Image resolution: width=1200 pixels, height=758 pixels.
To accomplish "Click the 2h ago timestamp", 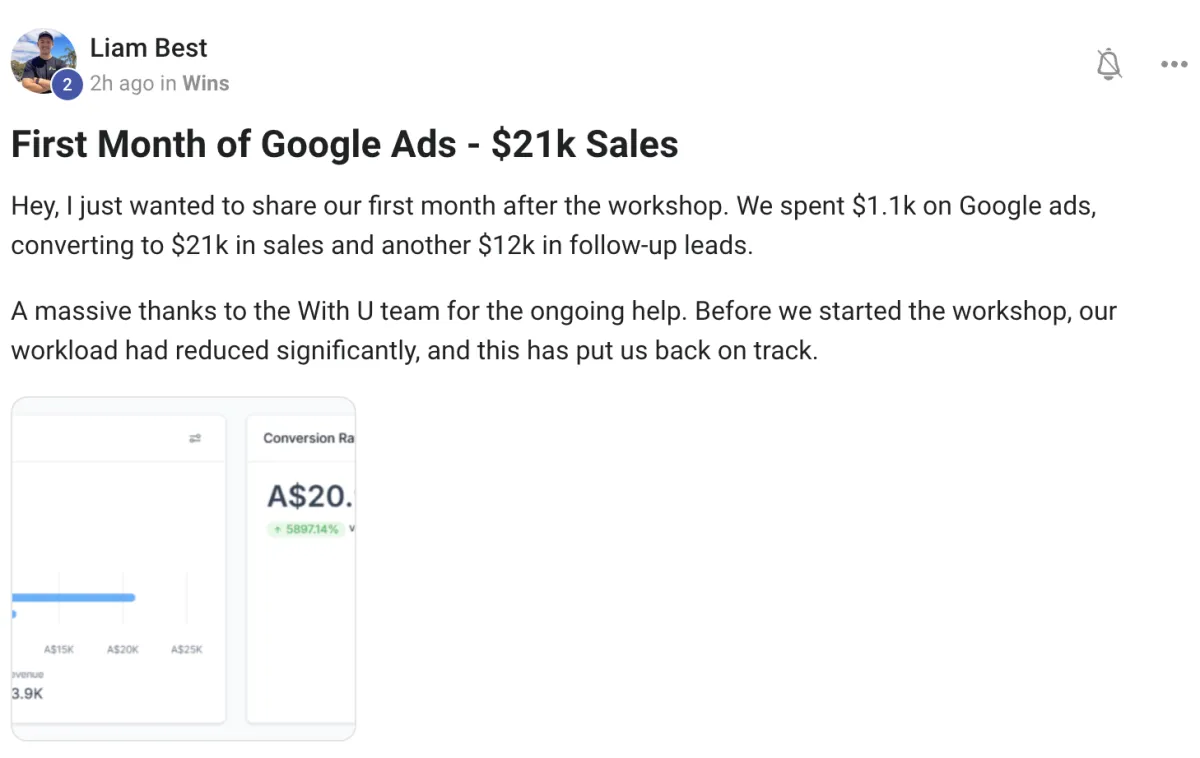I will (121, 84).
